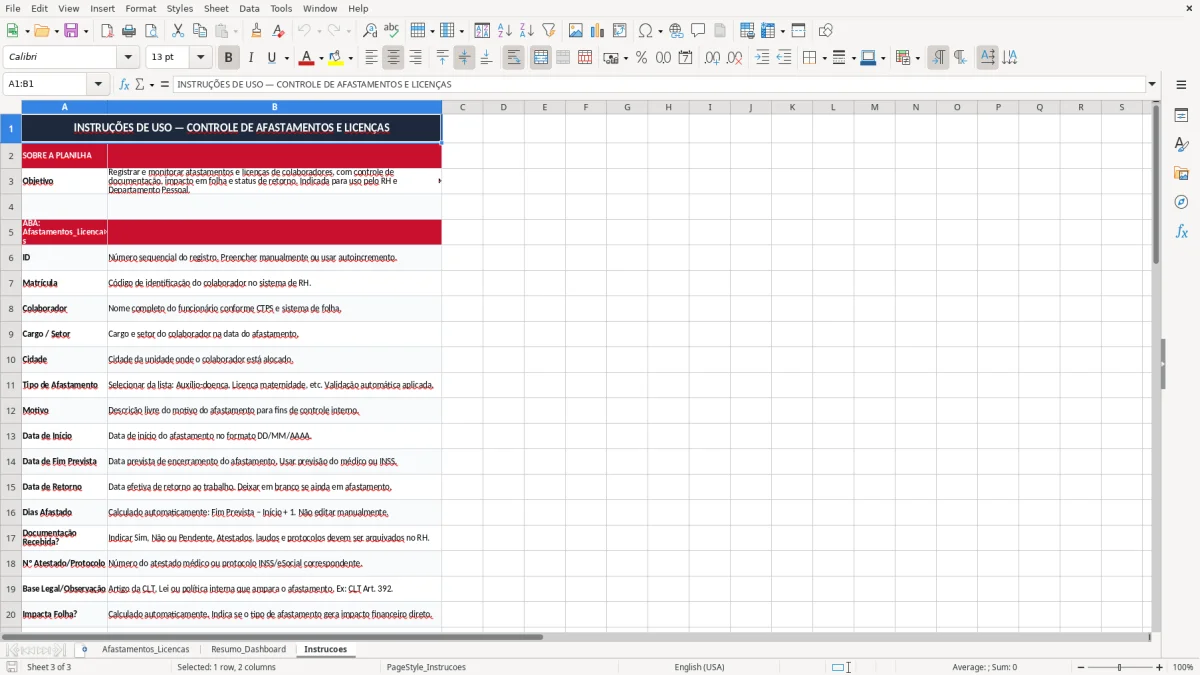Toggle Wrap Text
This screenshot has width=1200, height=675.
tap(513, 58)
